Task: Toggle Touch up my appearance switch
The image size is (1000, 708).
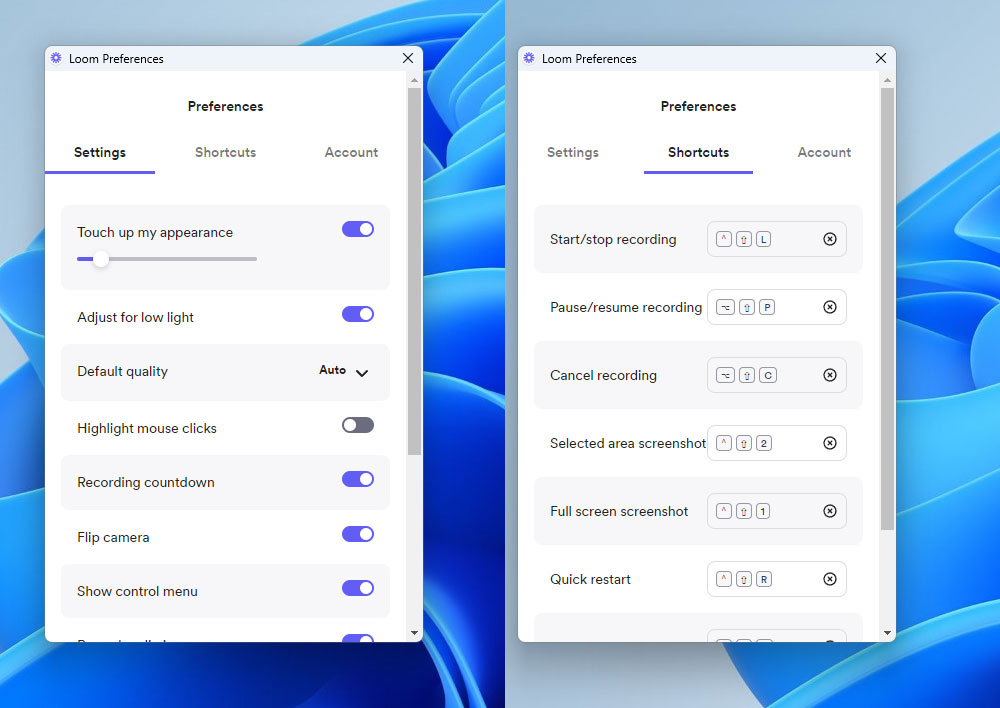Action: [x=358, y=229]
